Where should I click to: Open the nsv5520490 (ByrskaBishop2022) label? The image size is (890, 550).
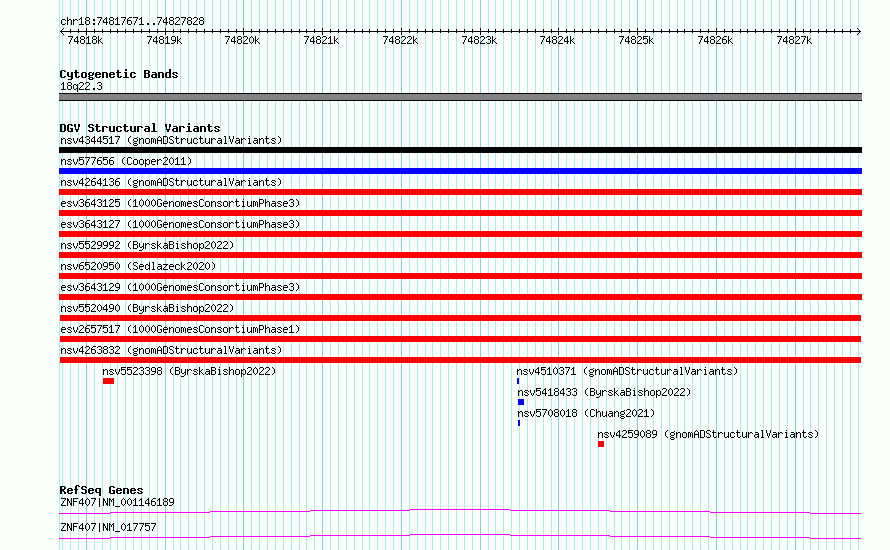click(x=147, y=308)
